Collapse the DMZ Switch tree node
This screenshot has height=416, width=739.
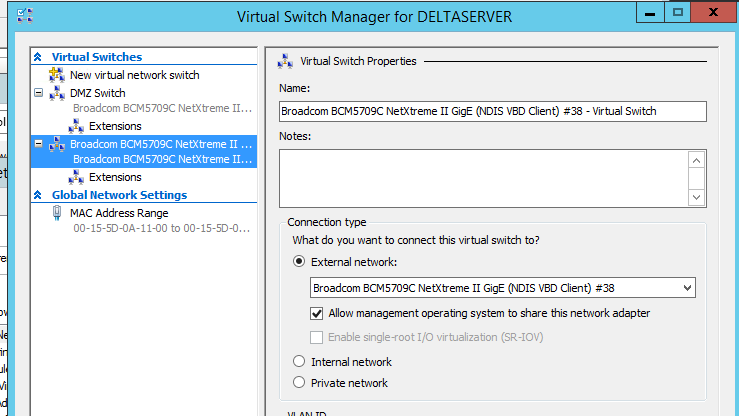pos(39,92)
